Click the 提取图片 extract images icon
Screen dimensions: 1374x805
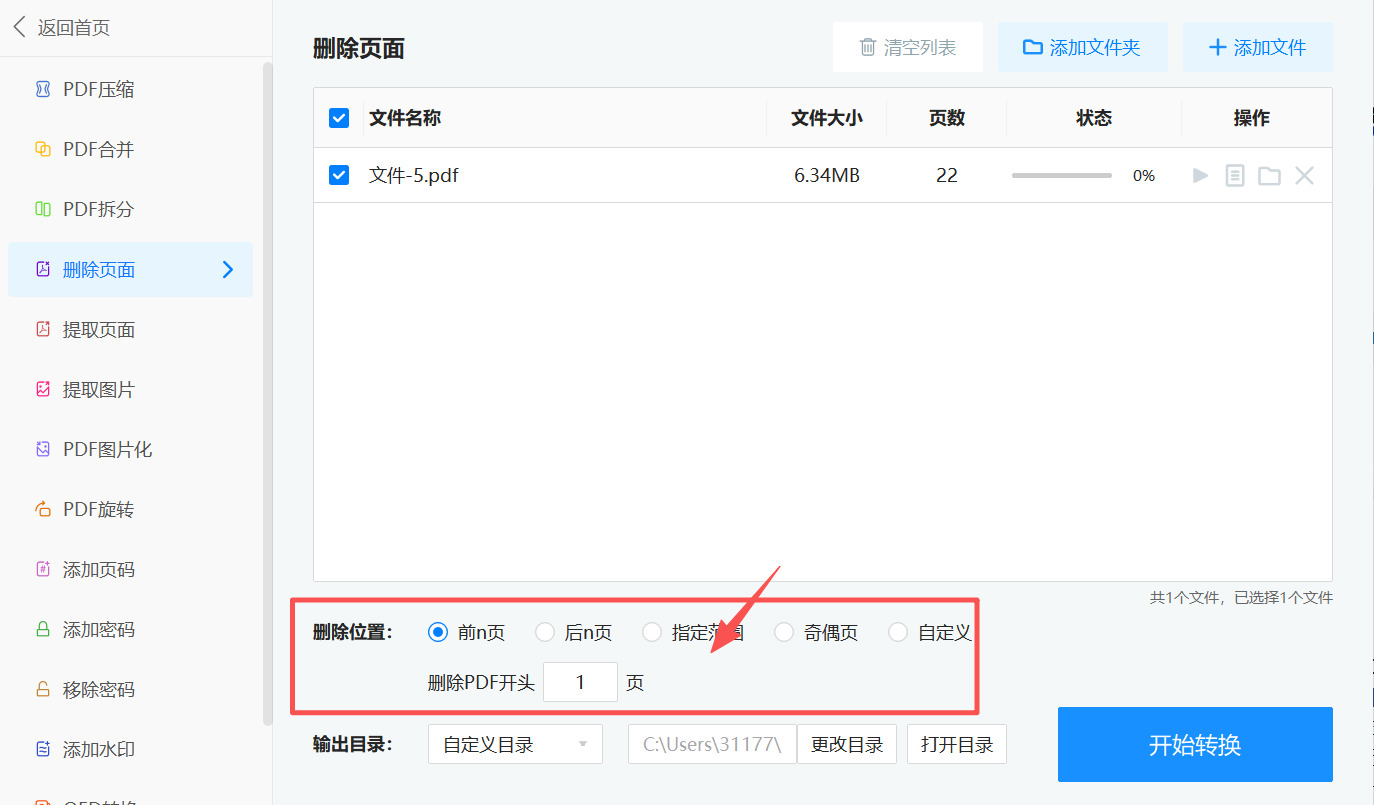point(43,390)
